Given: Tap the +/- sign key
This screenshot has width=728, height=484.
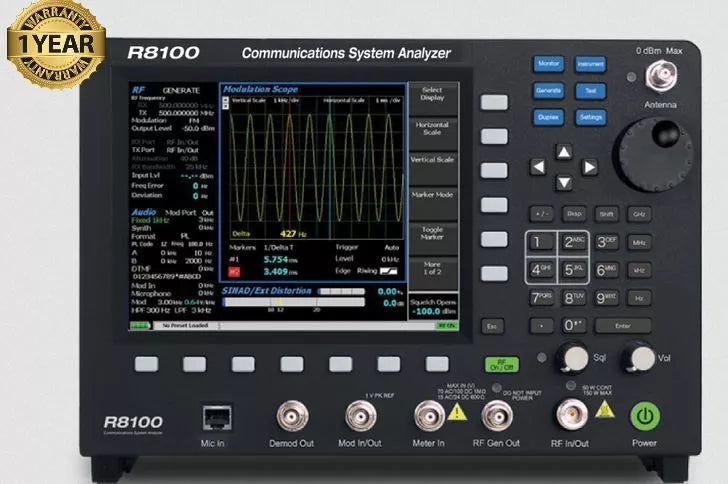Looking at the screenshot, I should point(541,214).
